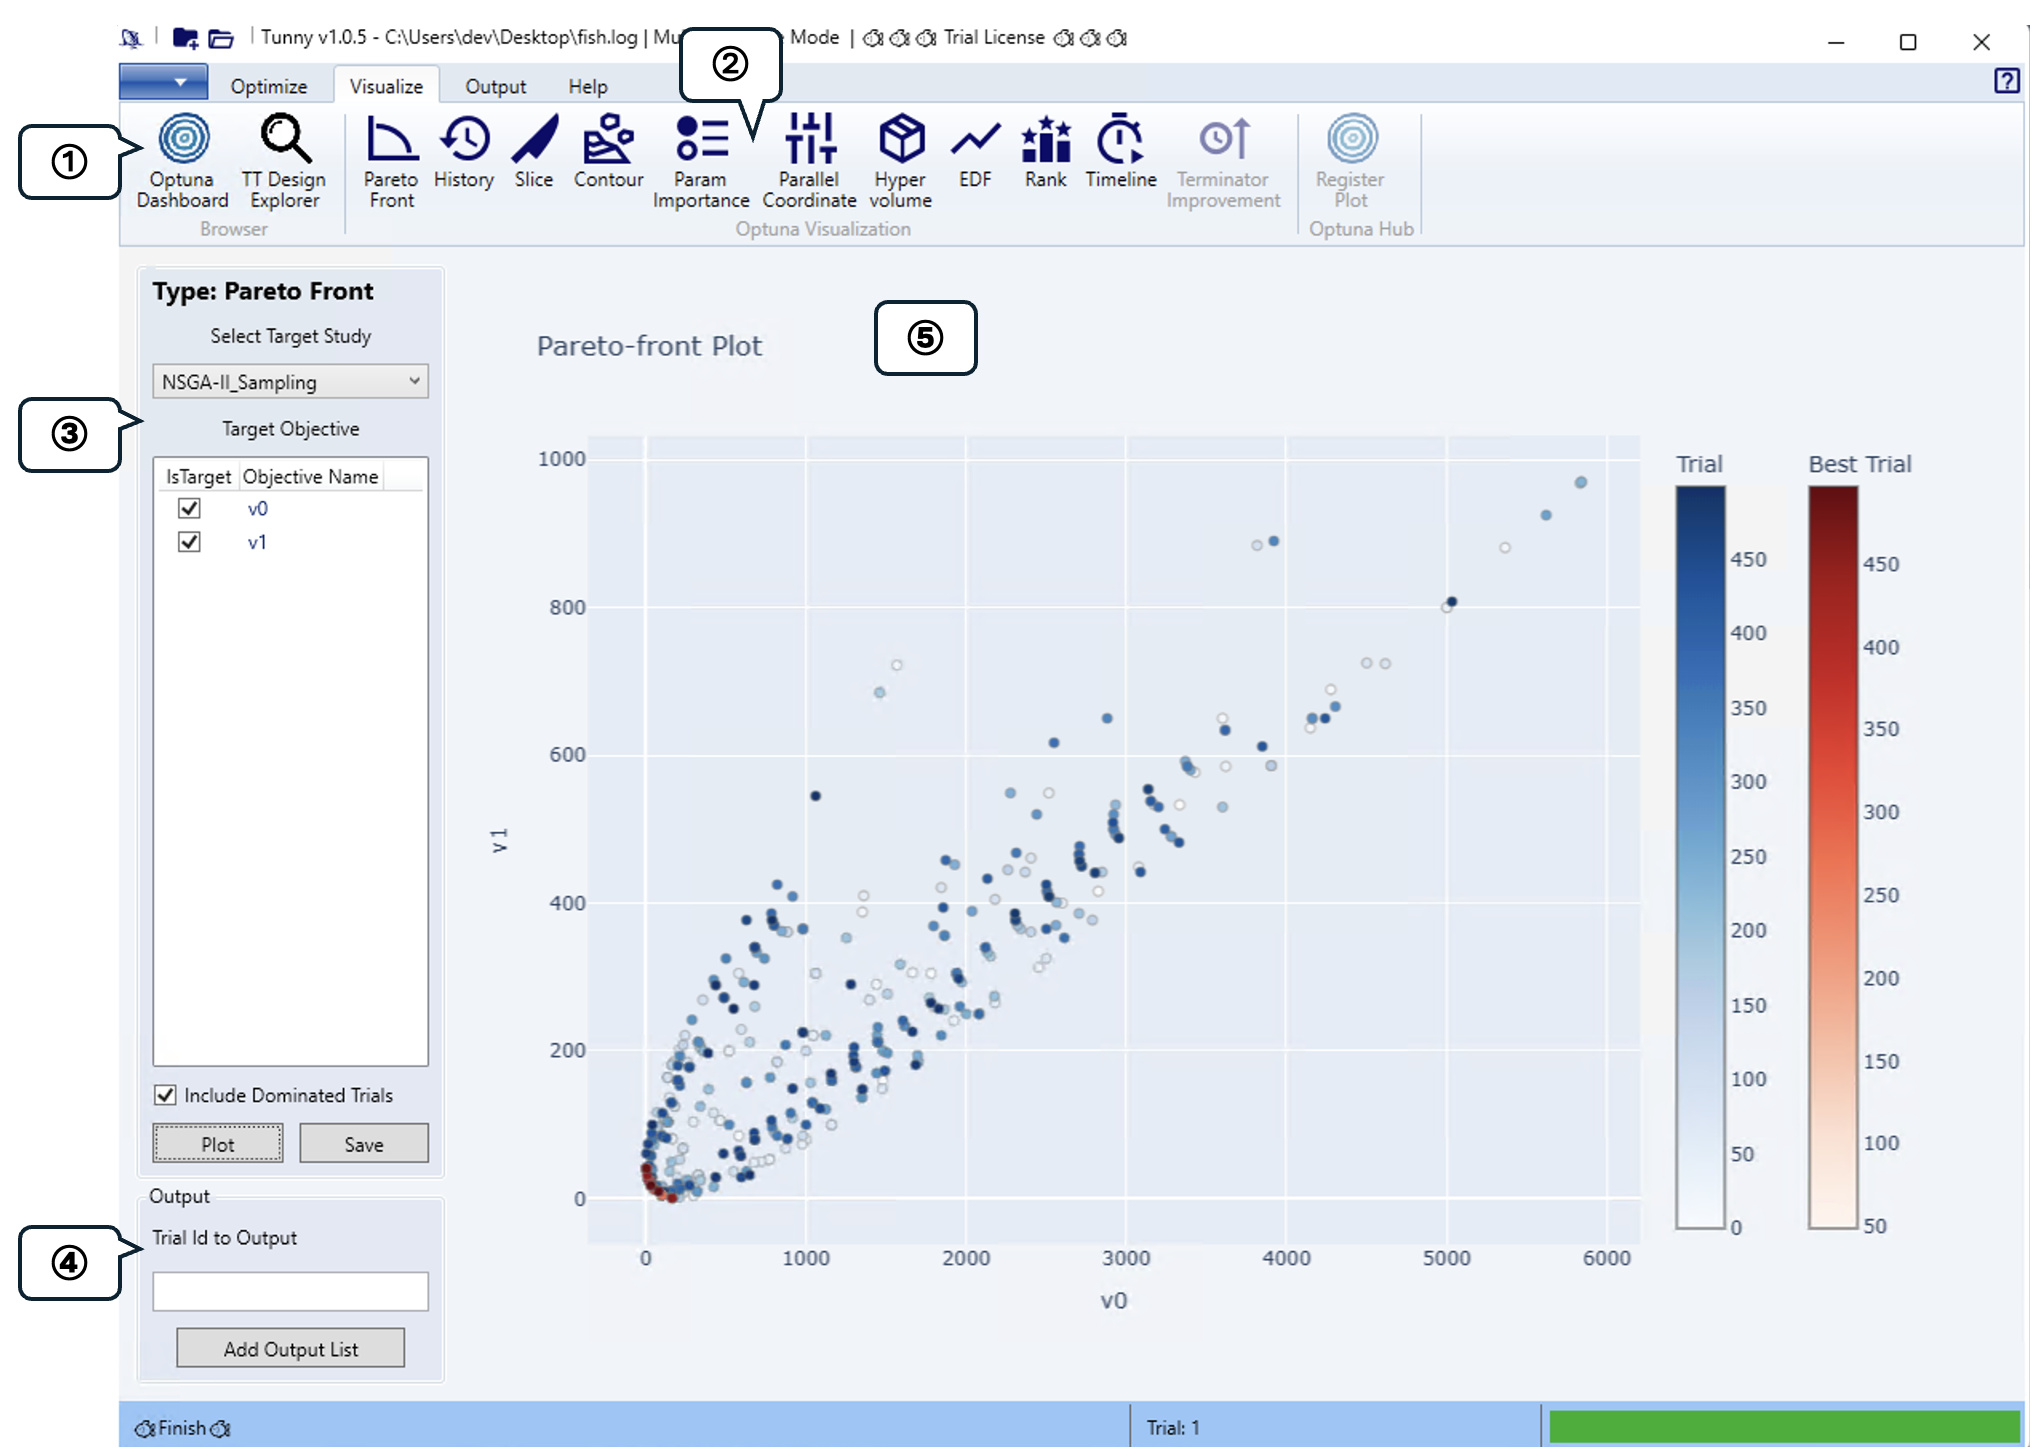Click the Trial Id to Output field

coord(290,1291)
